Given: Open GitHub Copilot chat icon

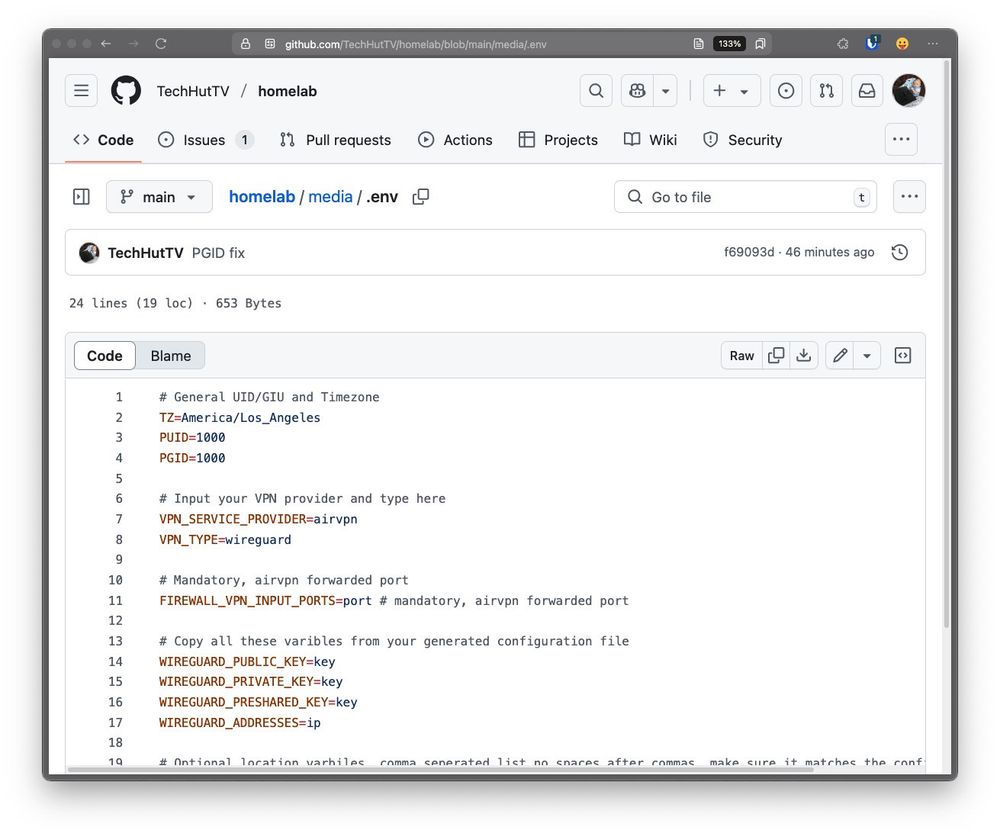Looking at the screenshot, I should point(637,91).
